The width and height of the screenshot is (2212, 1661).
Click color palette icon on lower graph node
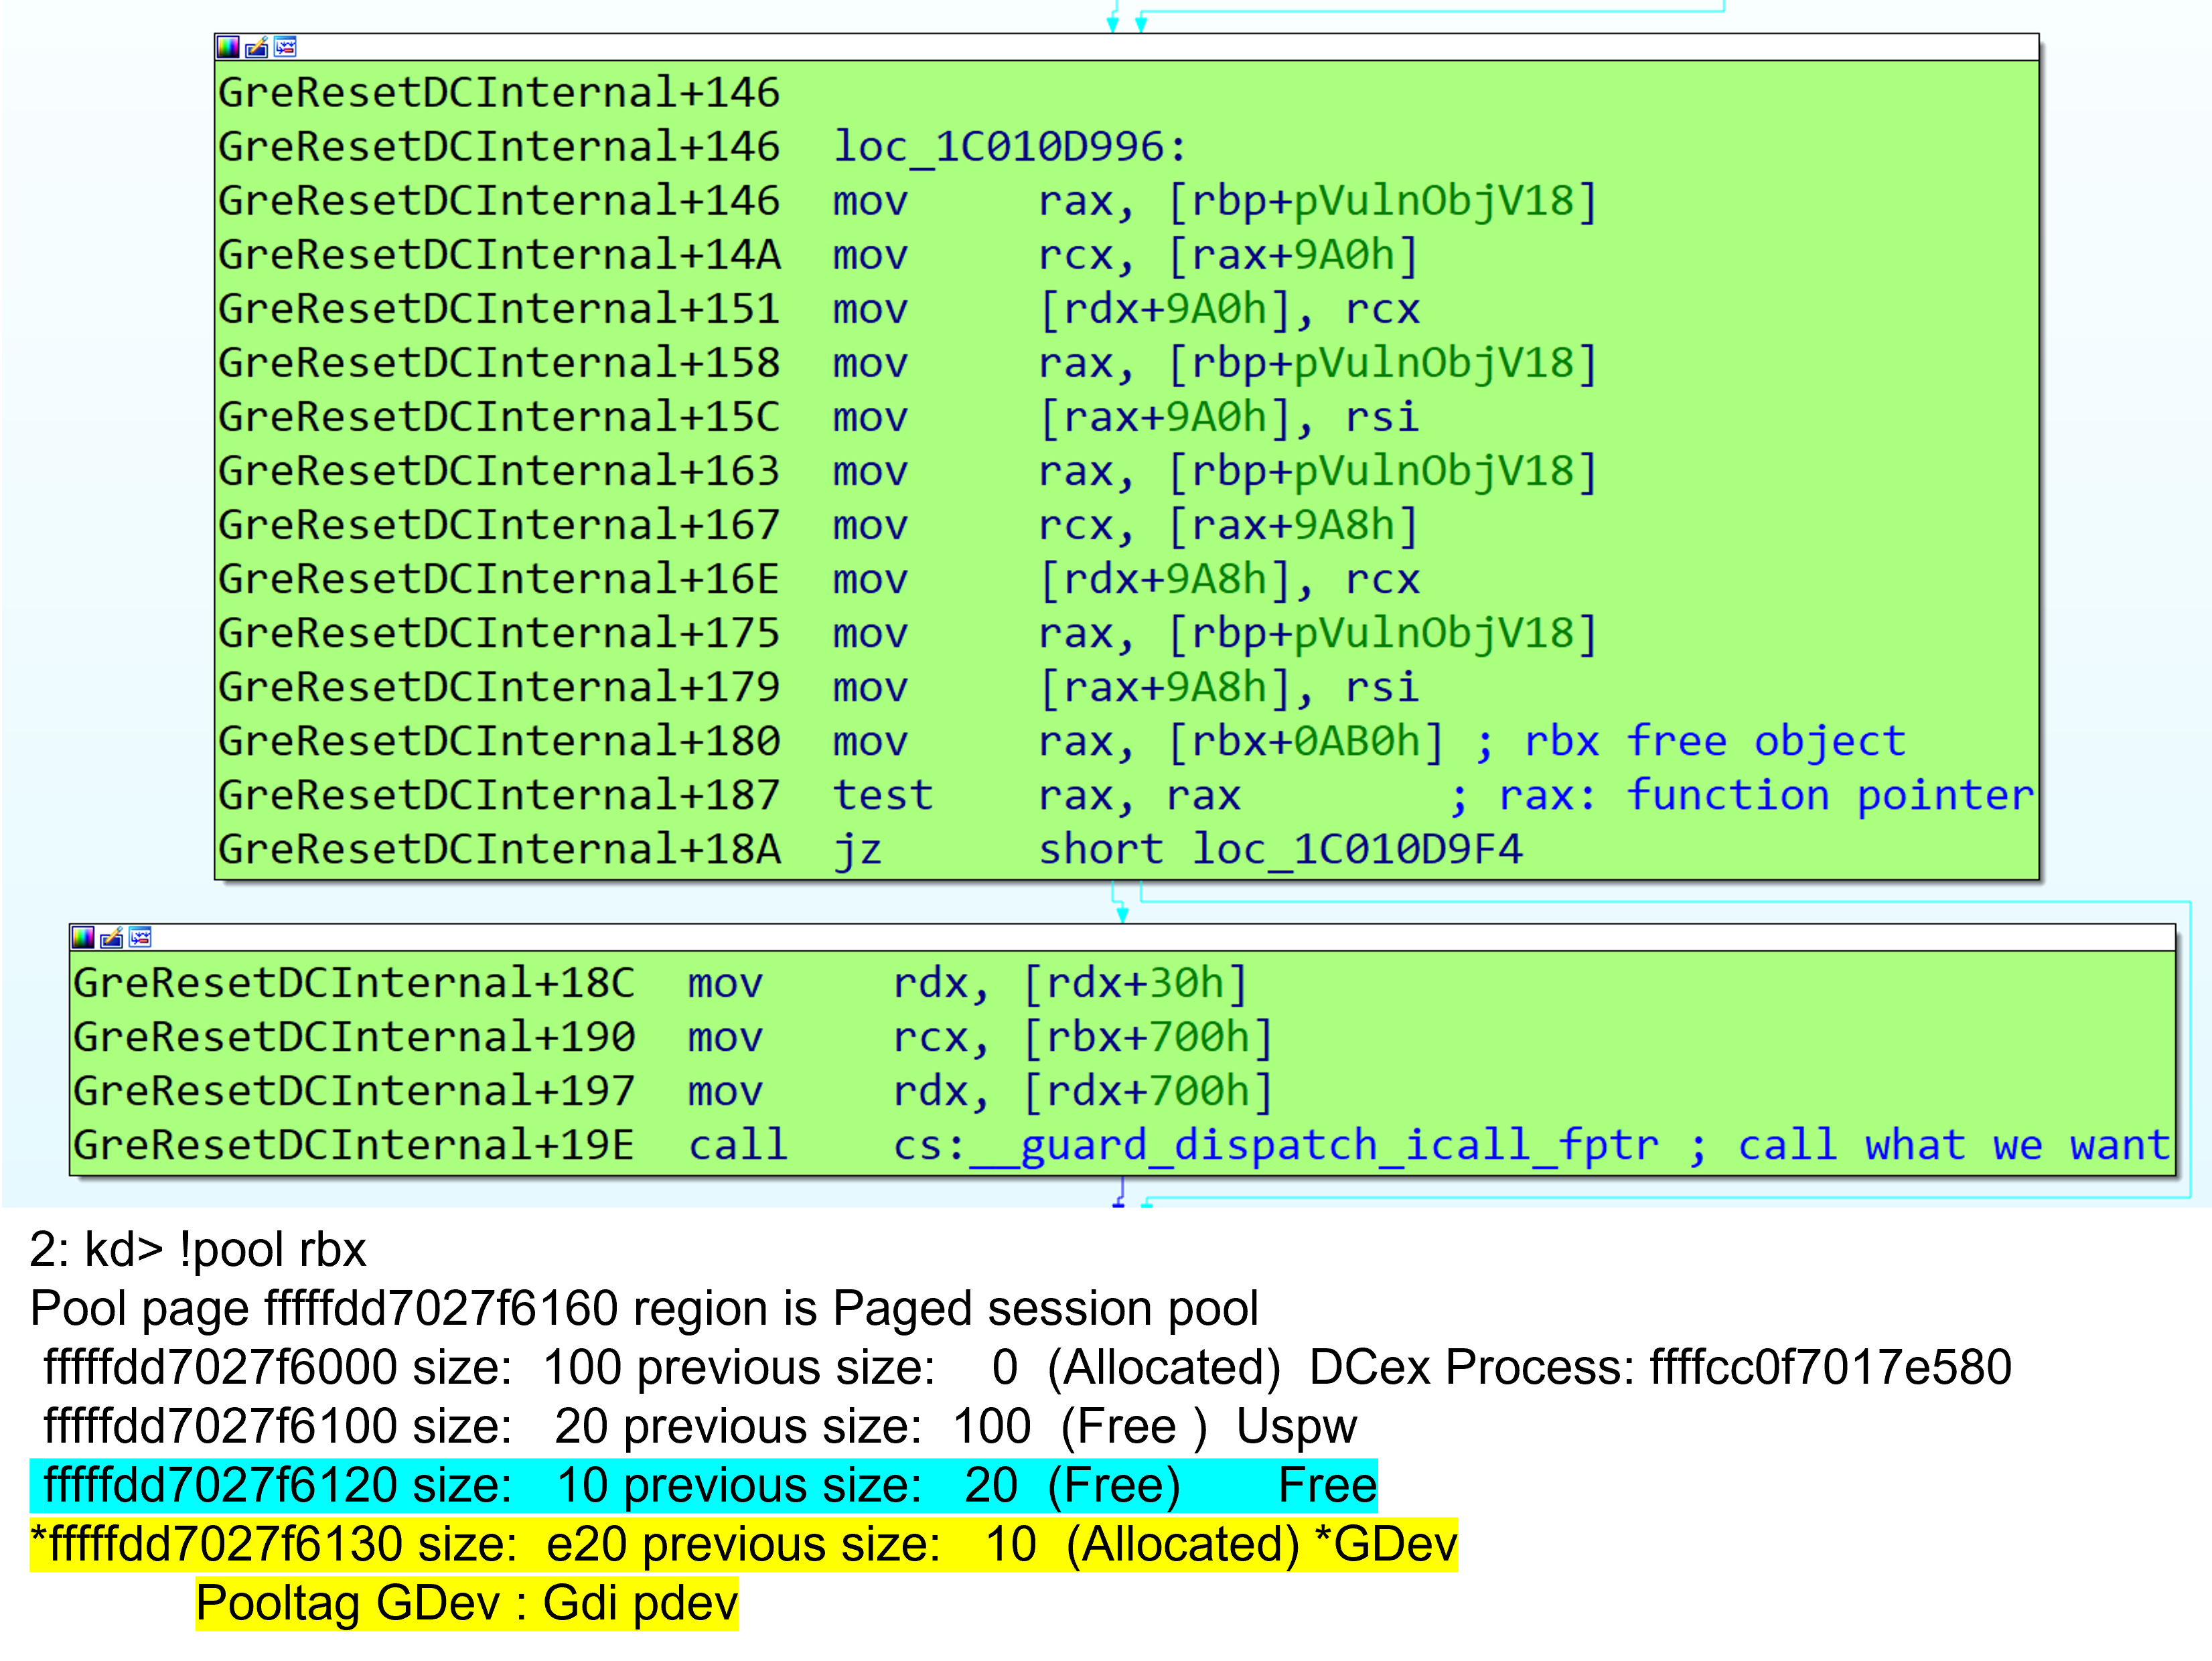coord(83,937)
